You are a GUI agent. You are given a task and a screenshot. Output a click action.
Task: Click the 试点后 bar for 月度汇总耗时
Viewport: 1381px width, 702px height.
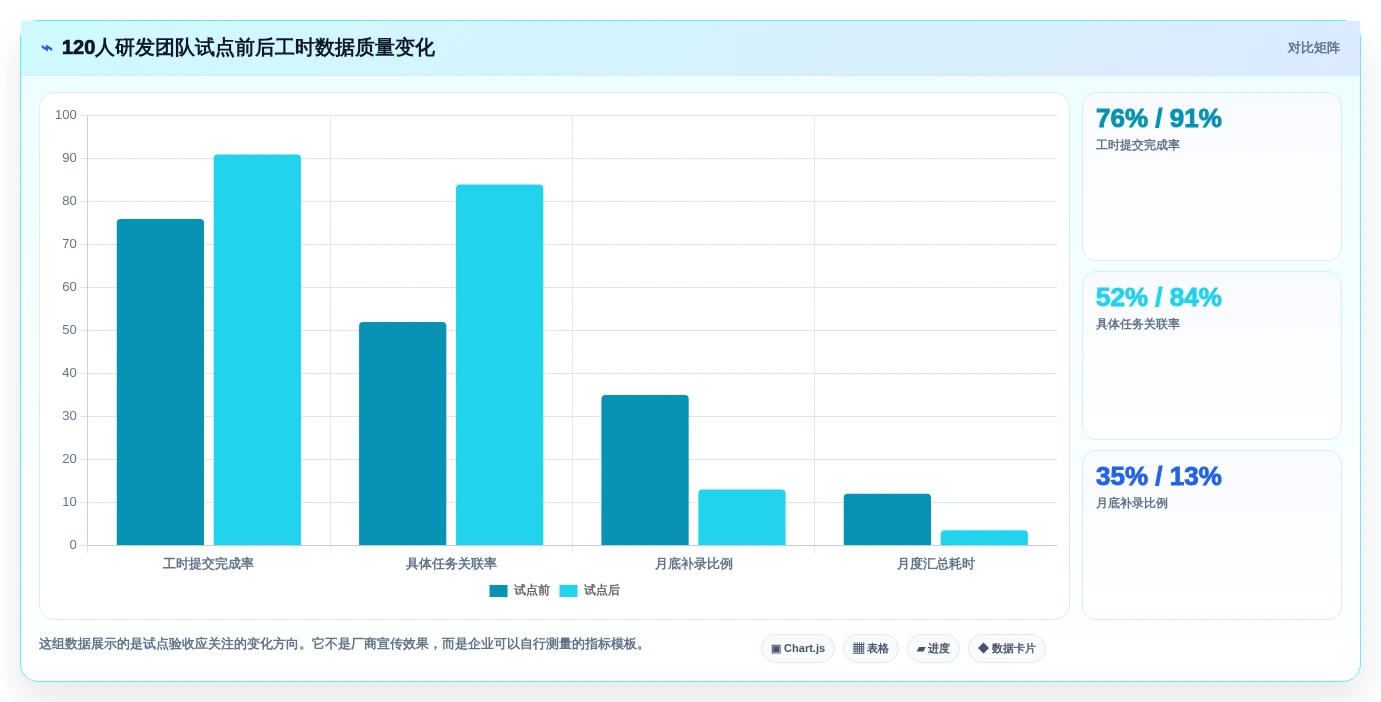pyautogui.click(x=984, y=538)
